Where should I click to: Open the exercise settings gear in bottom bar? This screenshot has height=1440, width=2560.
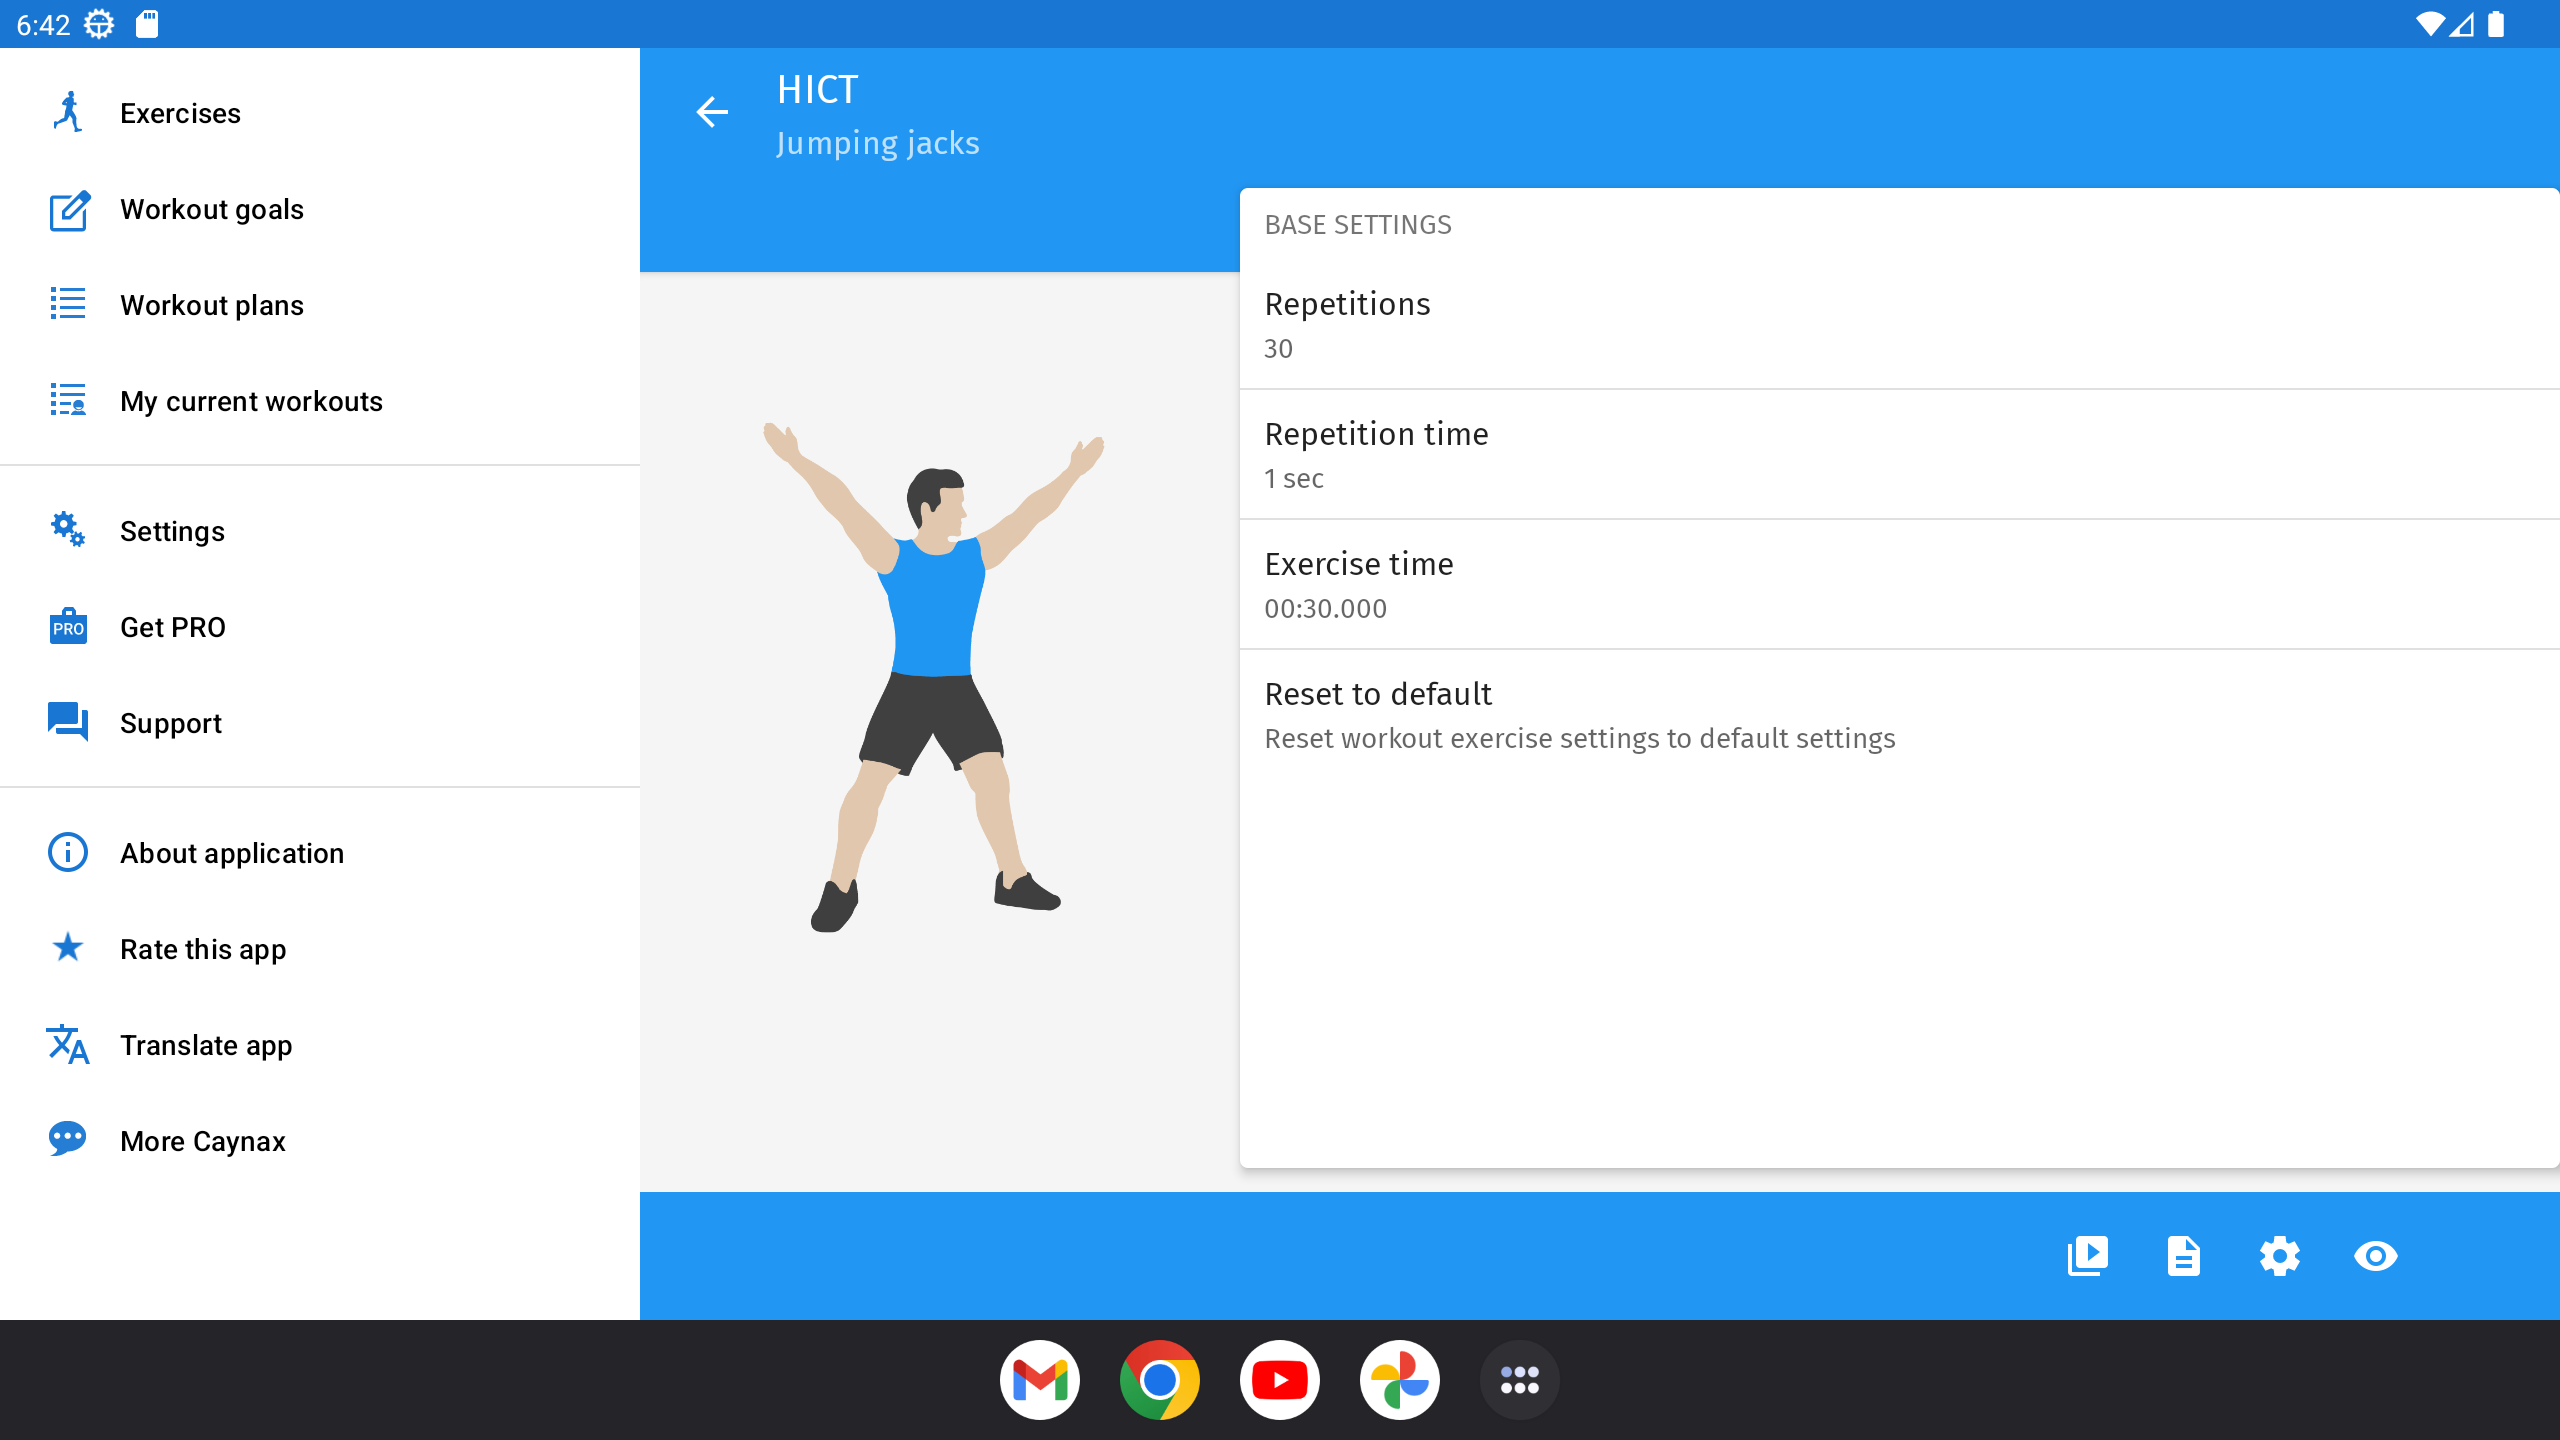pyautogui.click(x=2279, y=1256)
